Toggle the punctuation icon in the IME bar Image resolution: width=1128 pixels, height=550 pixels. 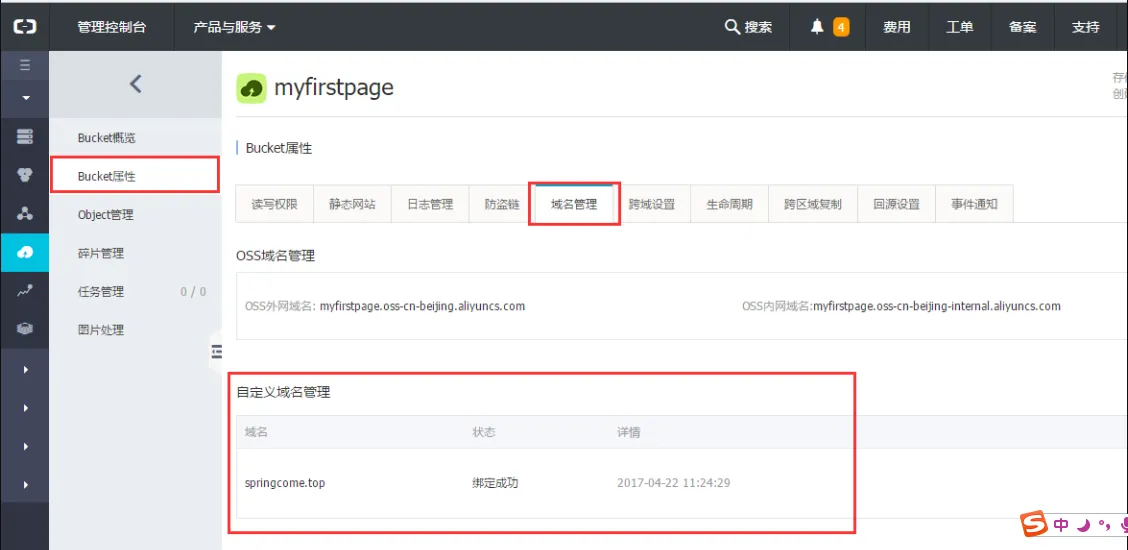coord(1104,528)
